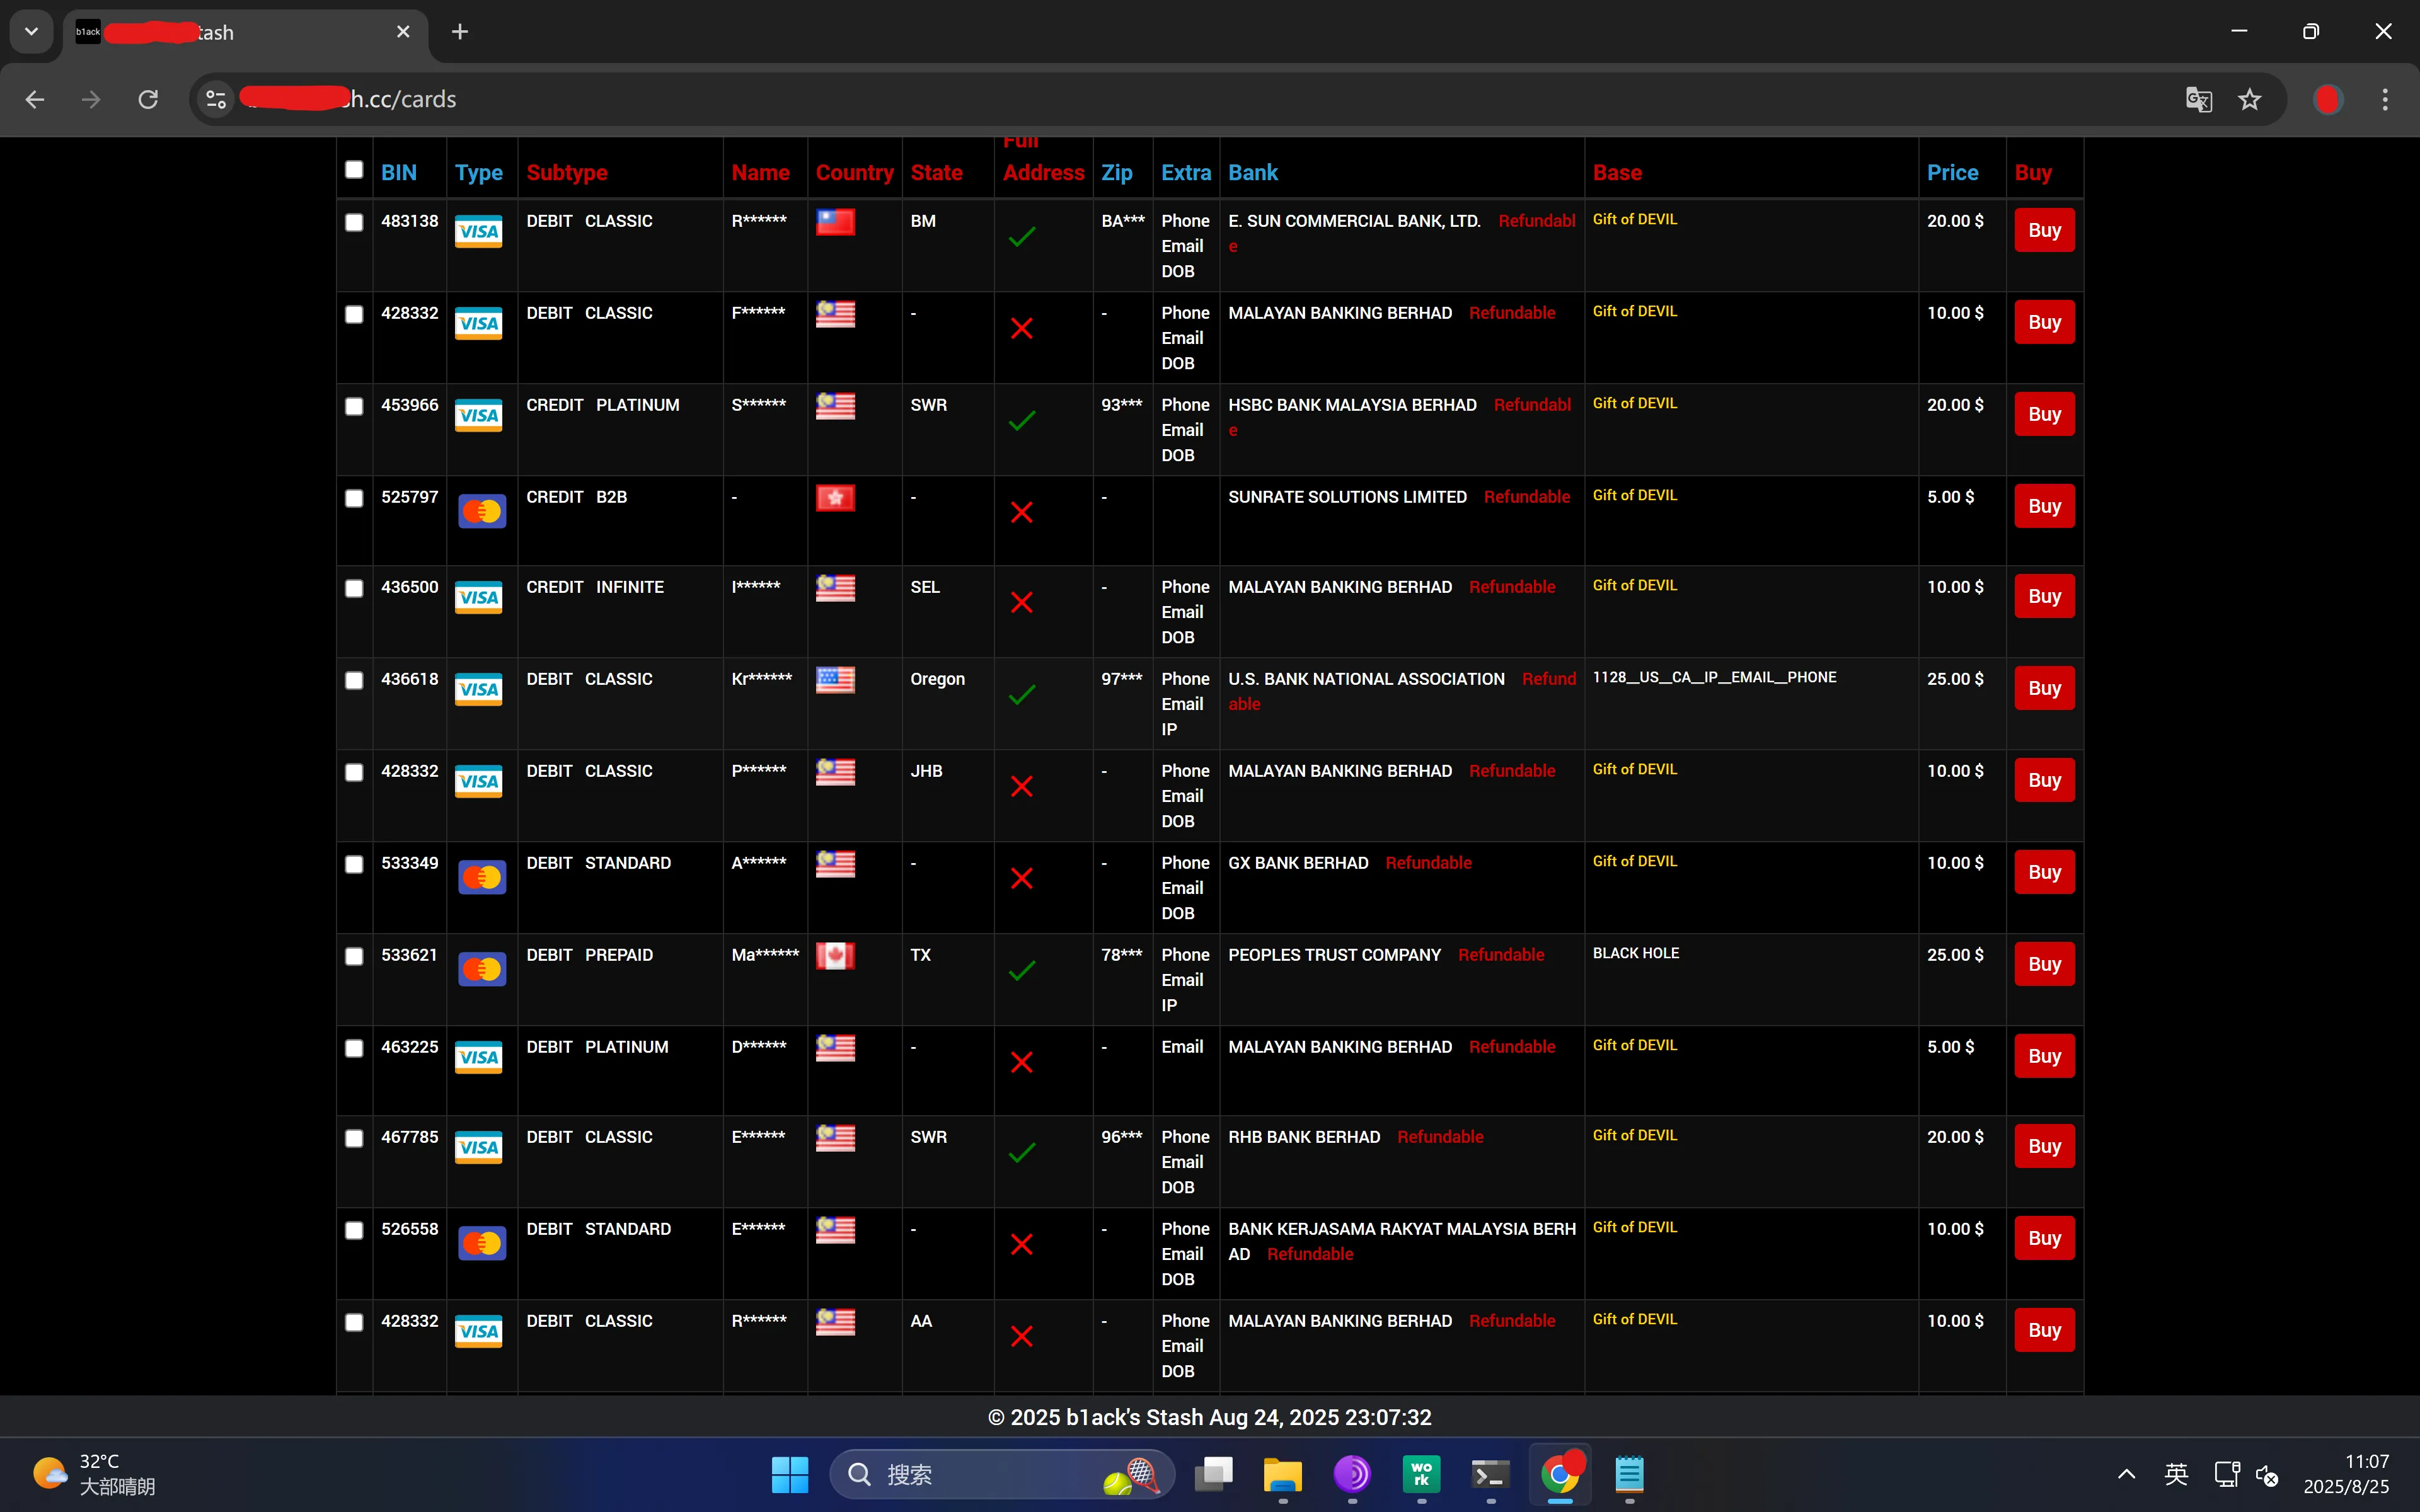Open the terminal app in taskbar
This screenshot has width=2420, height=1512.
pyautogui.click(x=1491, y=1474)
